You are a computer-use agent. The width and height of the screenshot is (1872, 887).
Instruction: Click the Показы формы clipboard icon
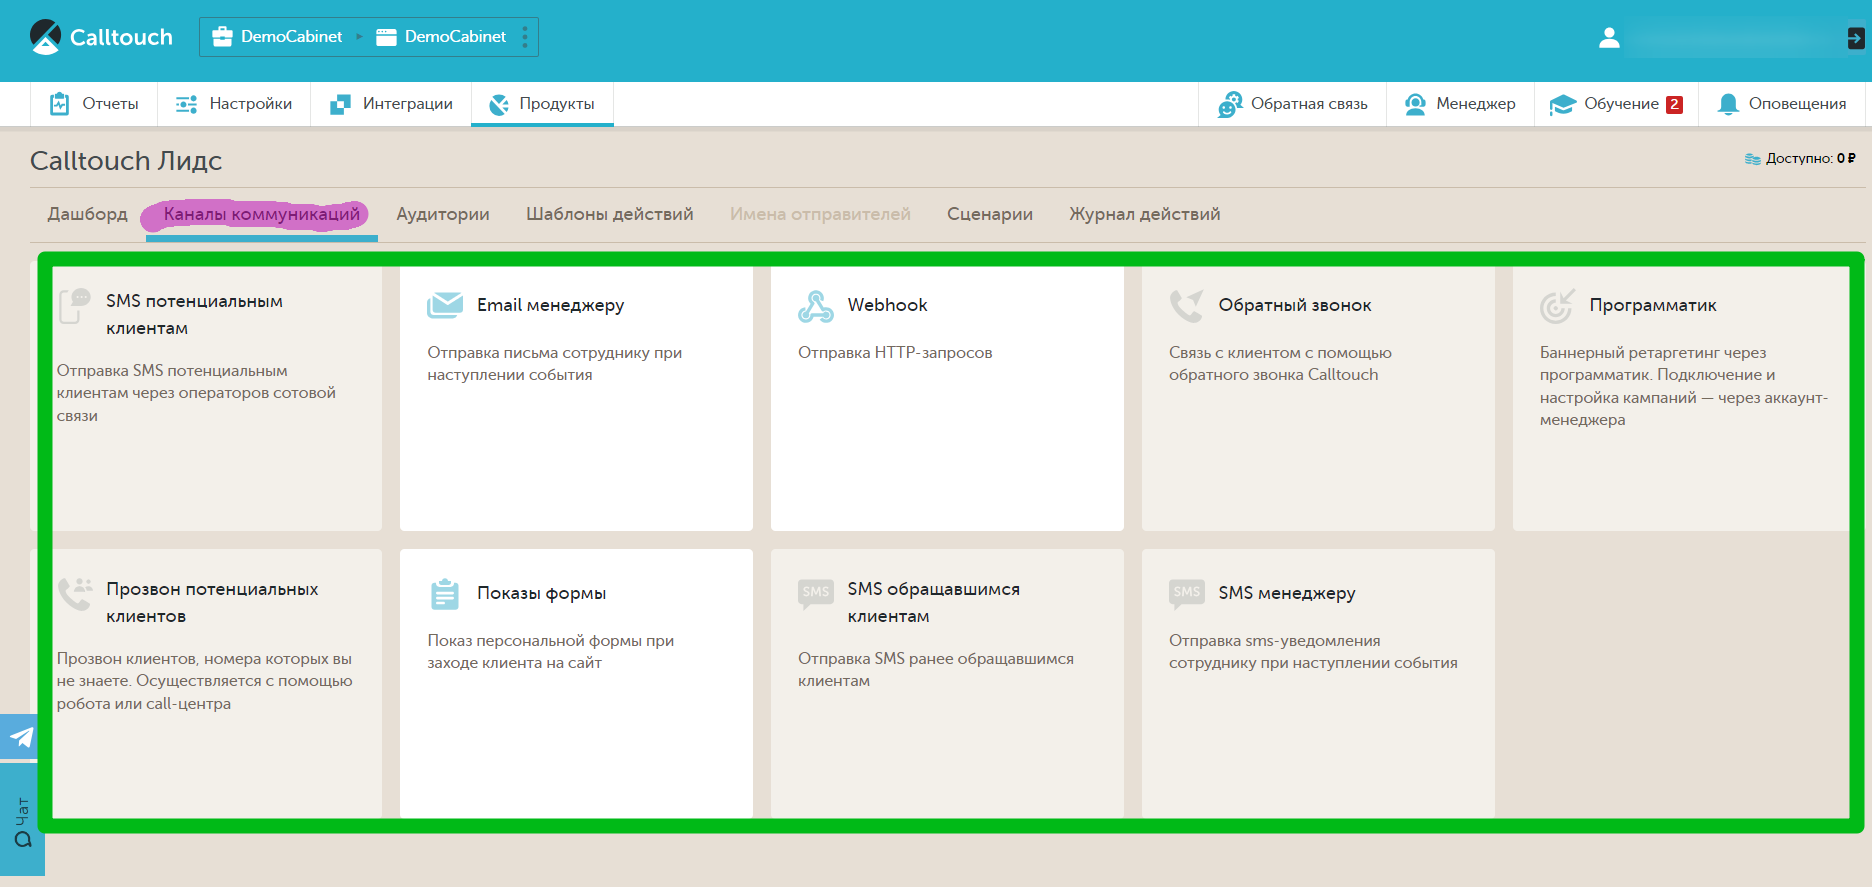click(x=445, y=594)
